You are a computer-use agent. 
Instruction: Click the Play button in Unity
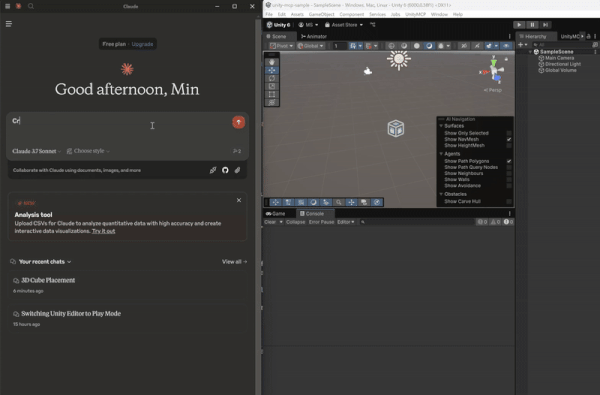pos(519,24)
